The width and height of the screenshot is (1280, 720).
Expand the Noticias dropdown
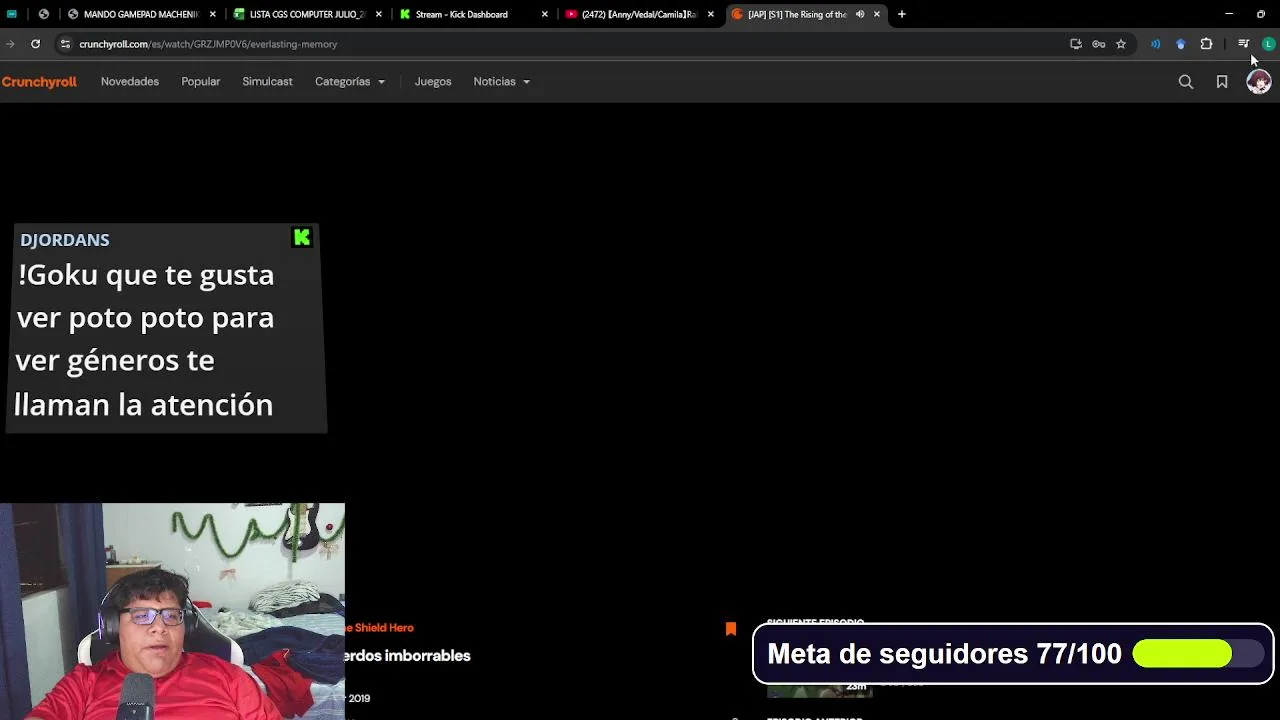tap(501, 82)
